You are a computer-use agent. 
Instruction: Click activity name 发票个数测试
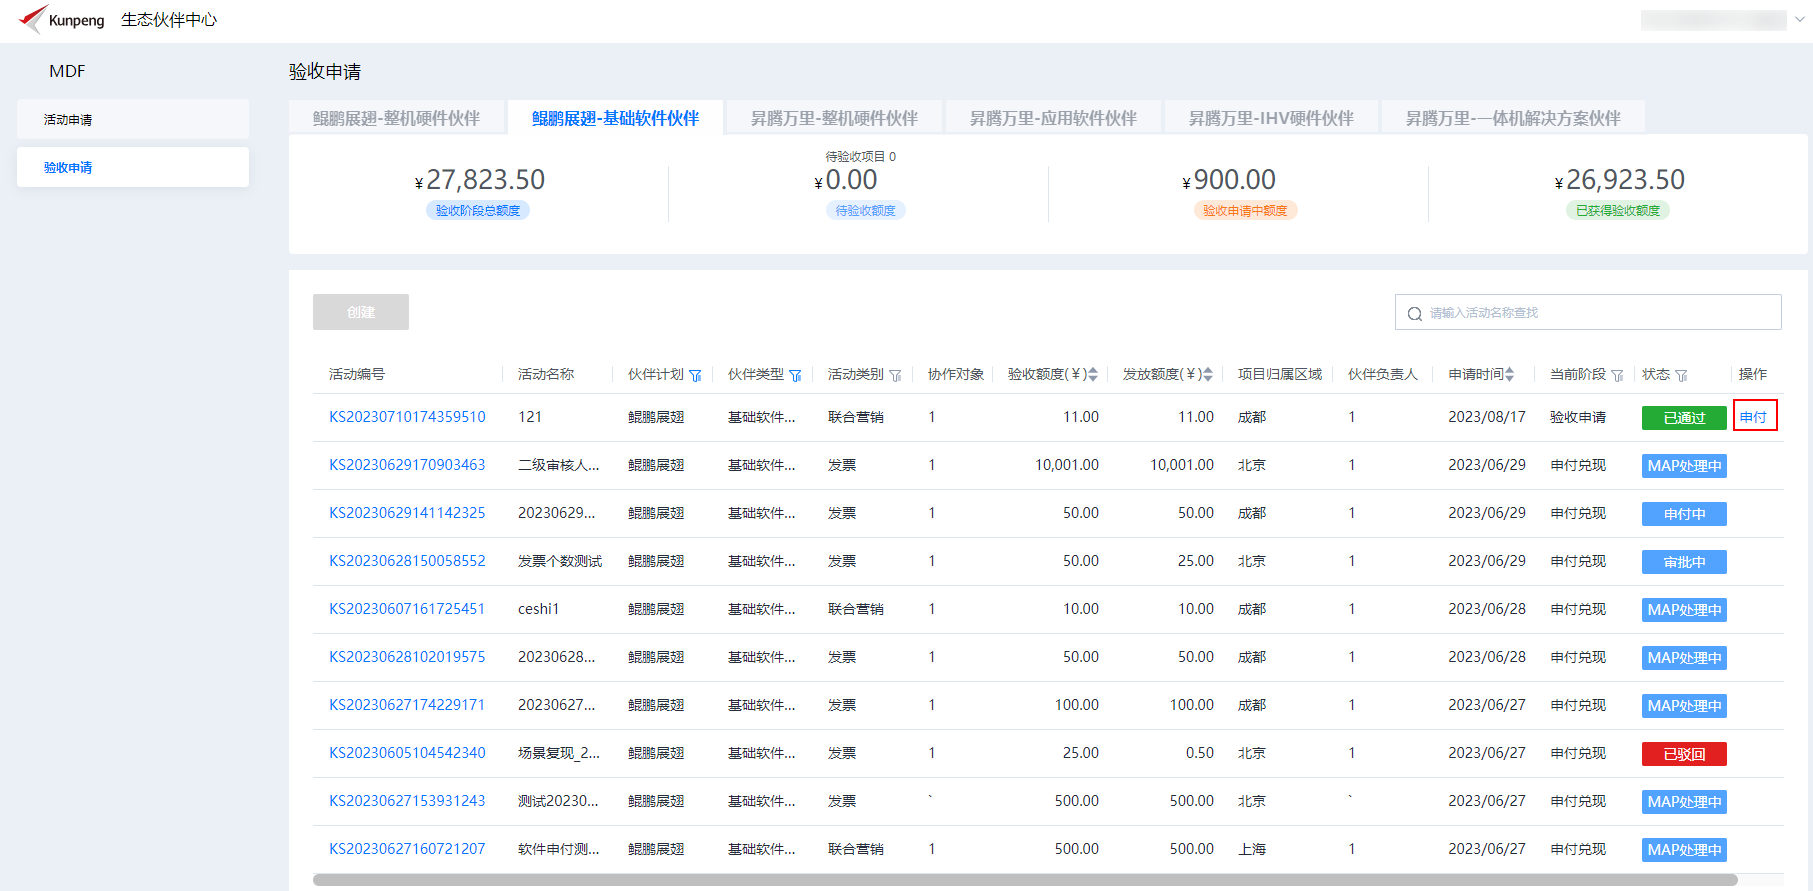click(560, 561)
